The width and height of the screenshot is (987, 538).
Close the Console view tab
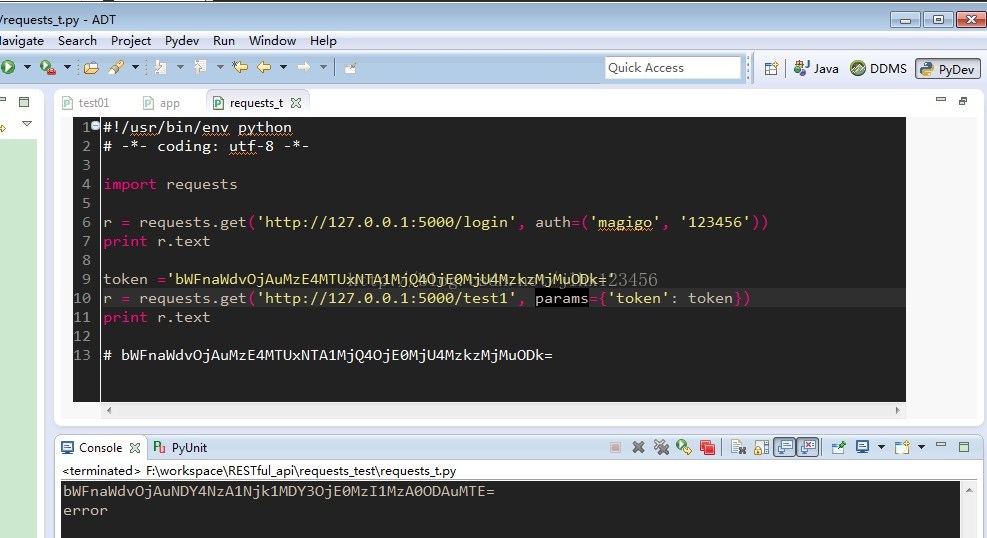coord(135,448)
